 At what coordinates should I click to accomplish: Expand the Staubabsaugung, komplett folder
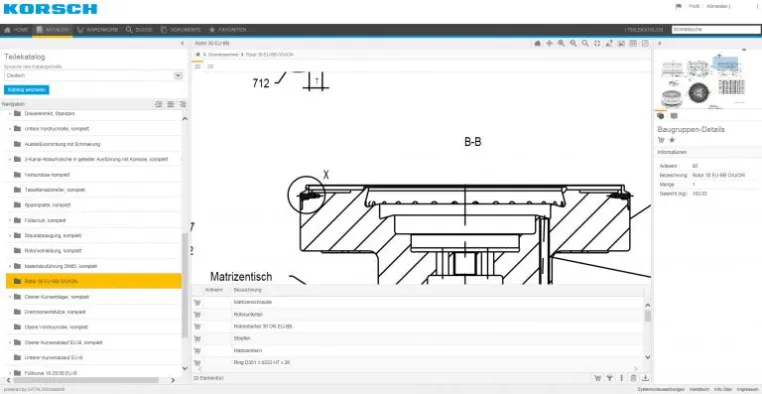coord(10,236)
